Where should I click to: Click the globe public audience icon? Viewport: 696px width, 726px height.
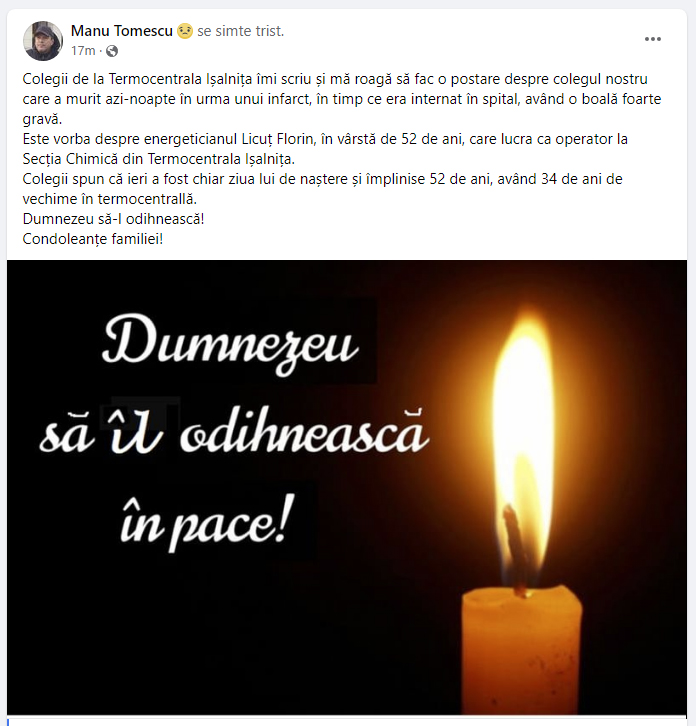coord(112,51)
